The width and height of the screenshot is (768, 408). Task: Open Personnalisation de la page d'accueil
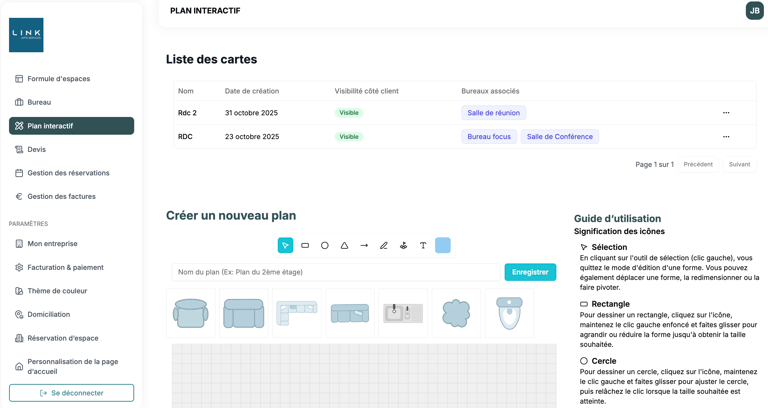coord(72,366)
